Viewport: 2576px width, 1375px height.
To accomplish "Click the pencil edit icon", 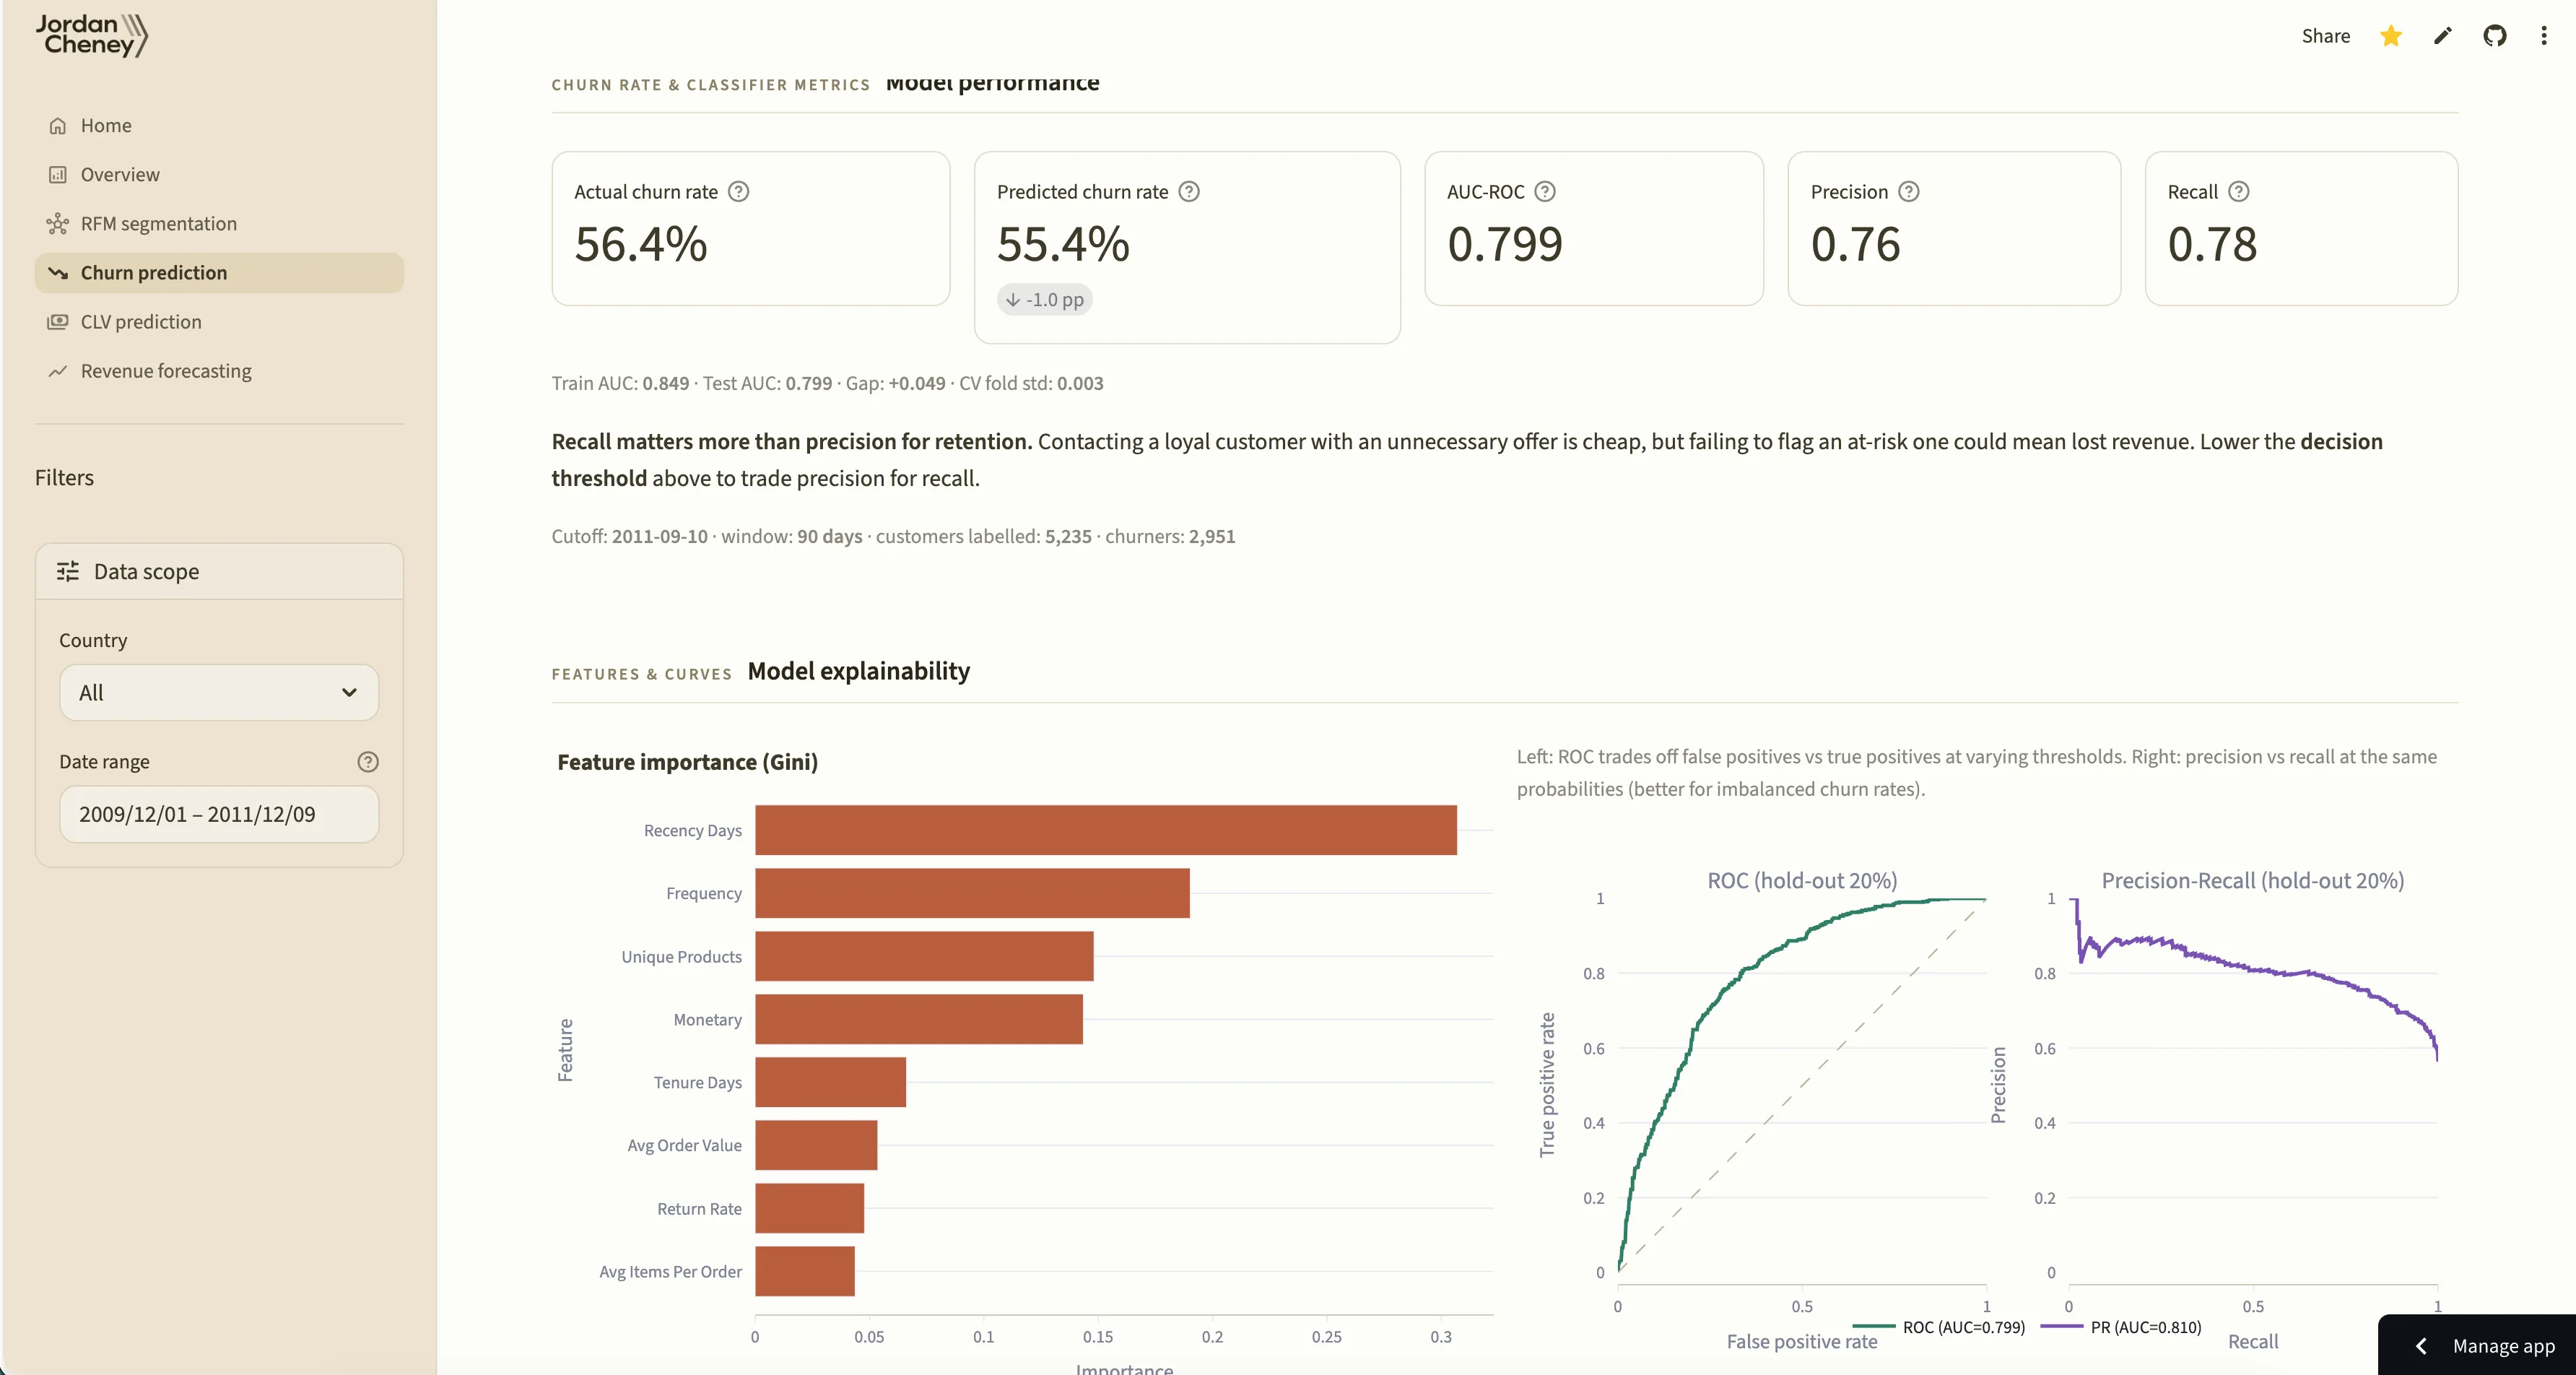I will [2443, 36].
